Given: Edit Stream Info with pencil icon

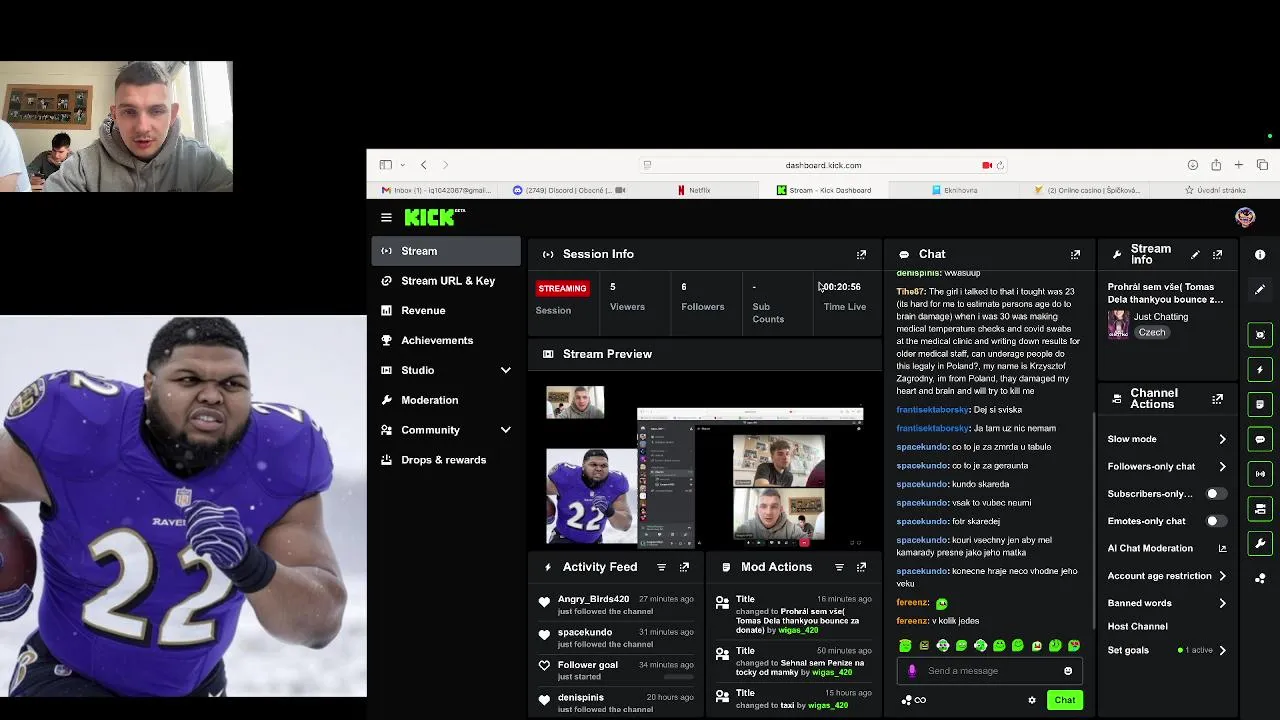Looking at the screenshot, I should coord(1195,254).
